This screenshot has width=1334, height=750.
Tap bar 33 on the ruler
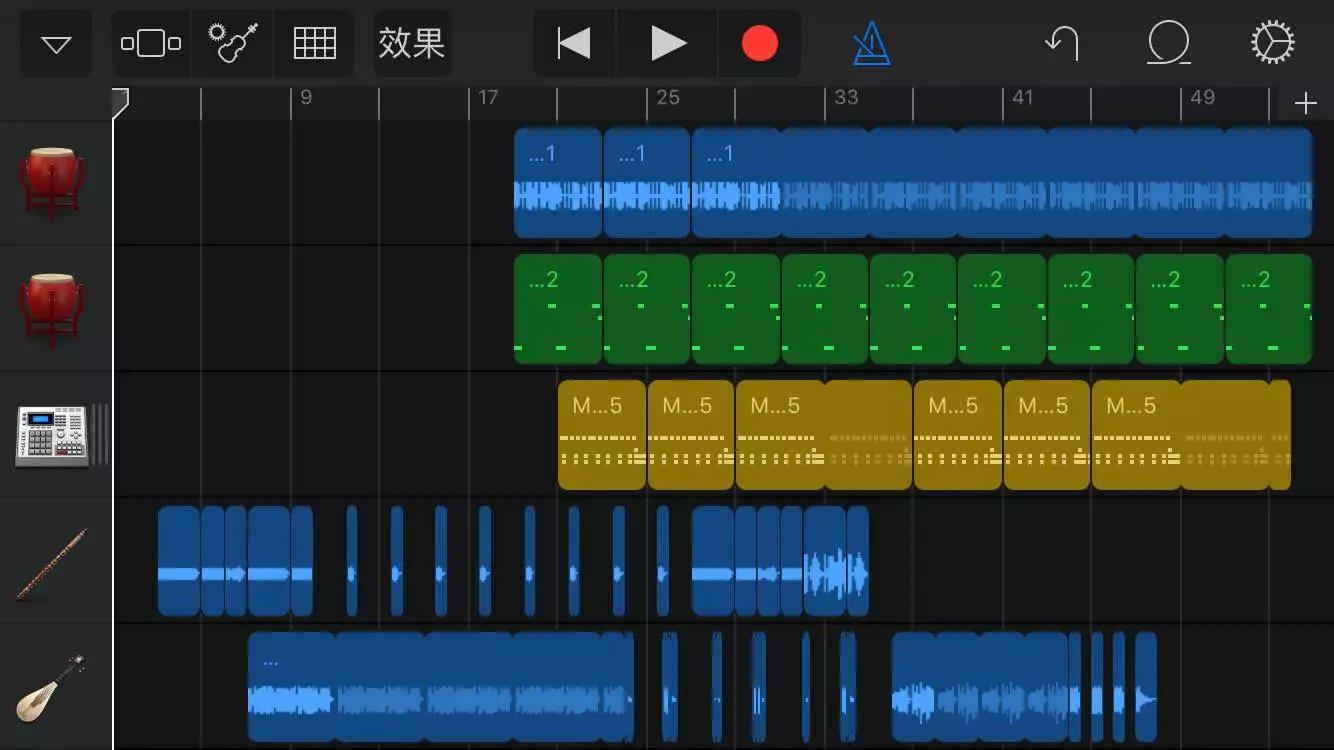pos(846,98)
